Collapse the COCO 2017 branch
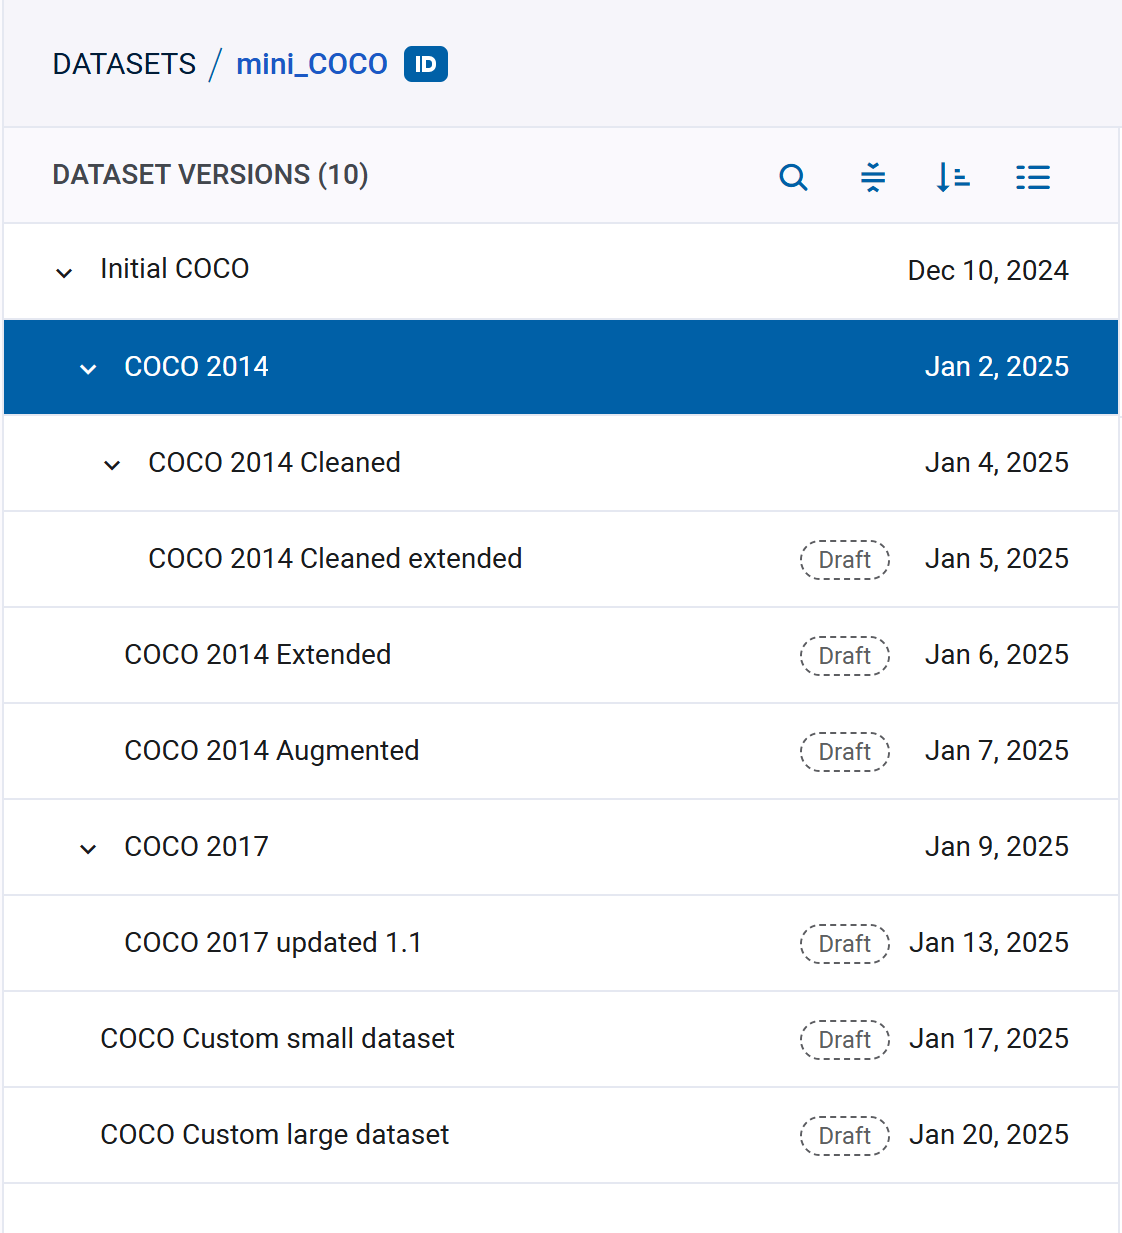This screenshot has height=1233, width=1122. coord(88,847)
